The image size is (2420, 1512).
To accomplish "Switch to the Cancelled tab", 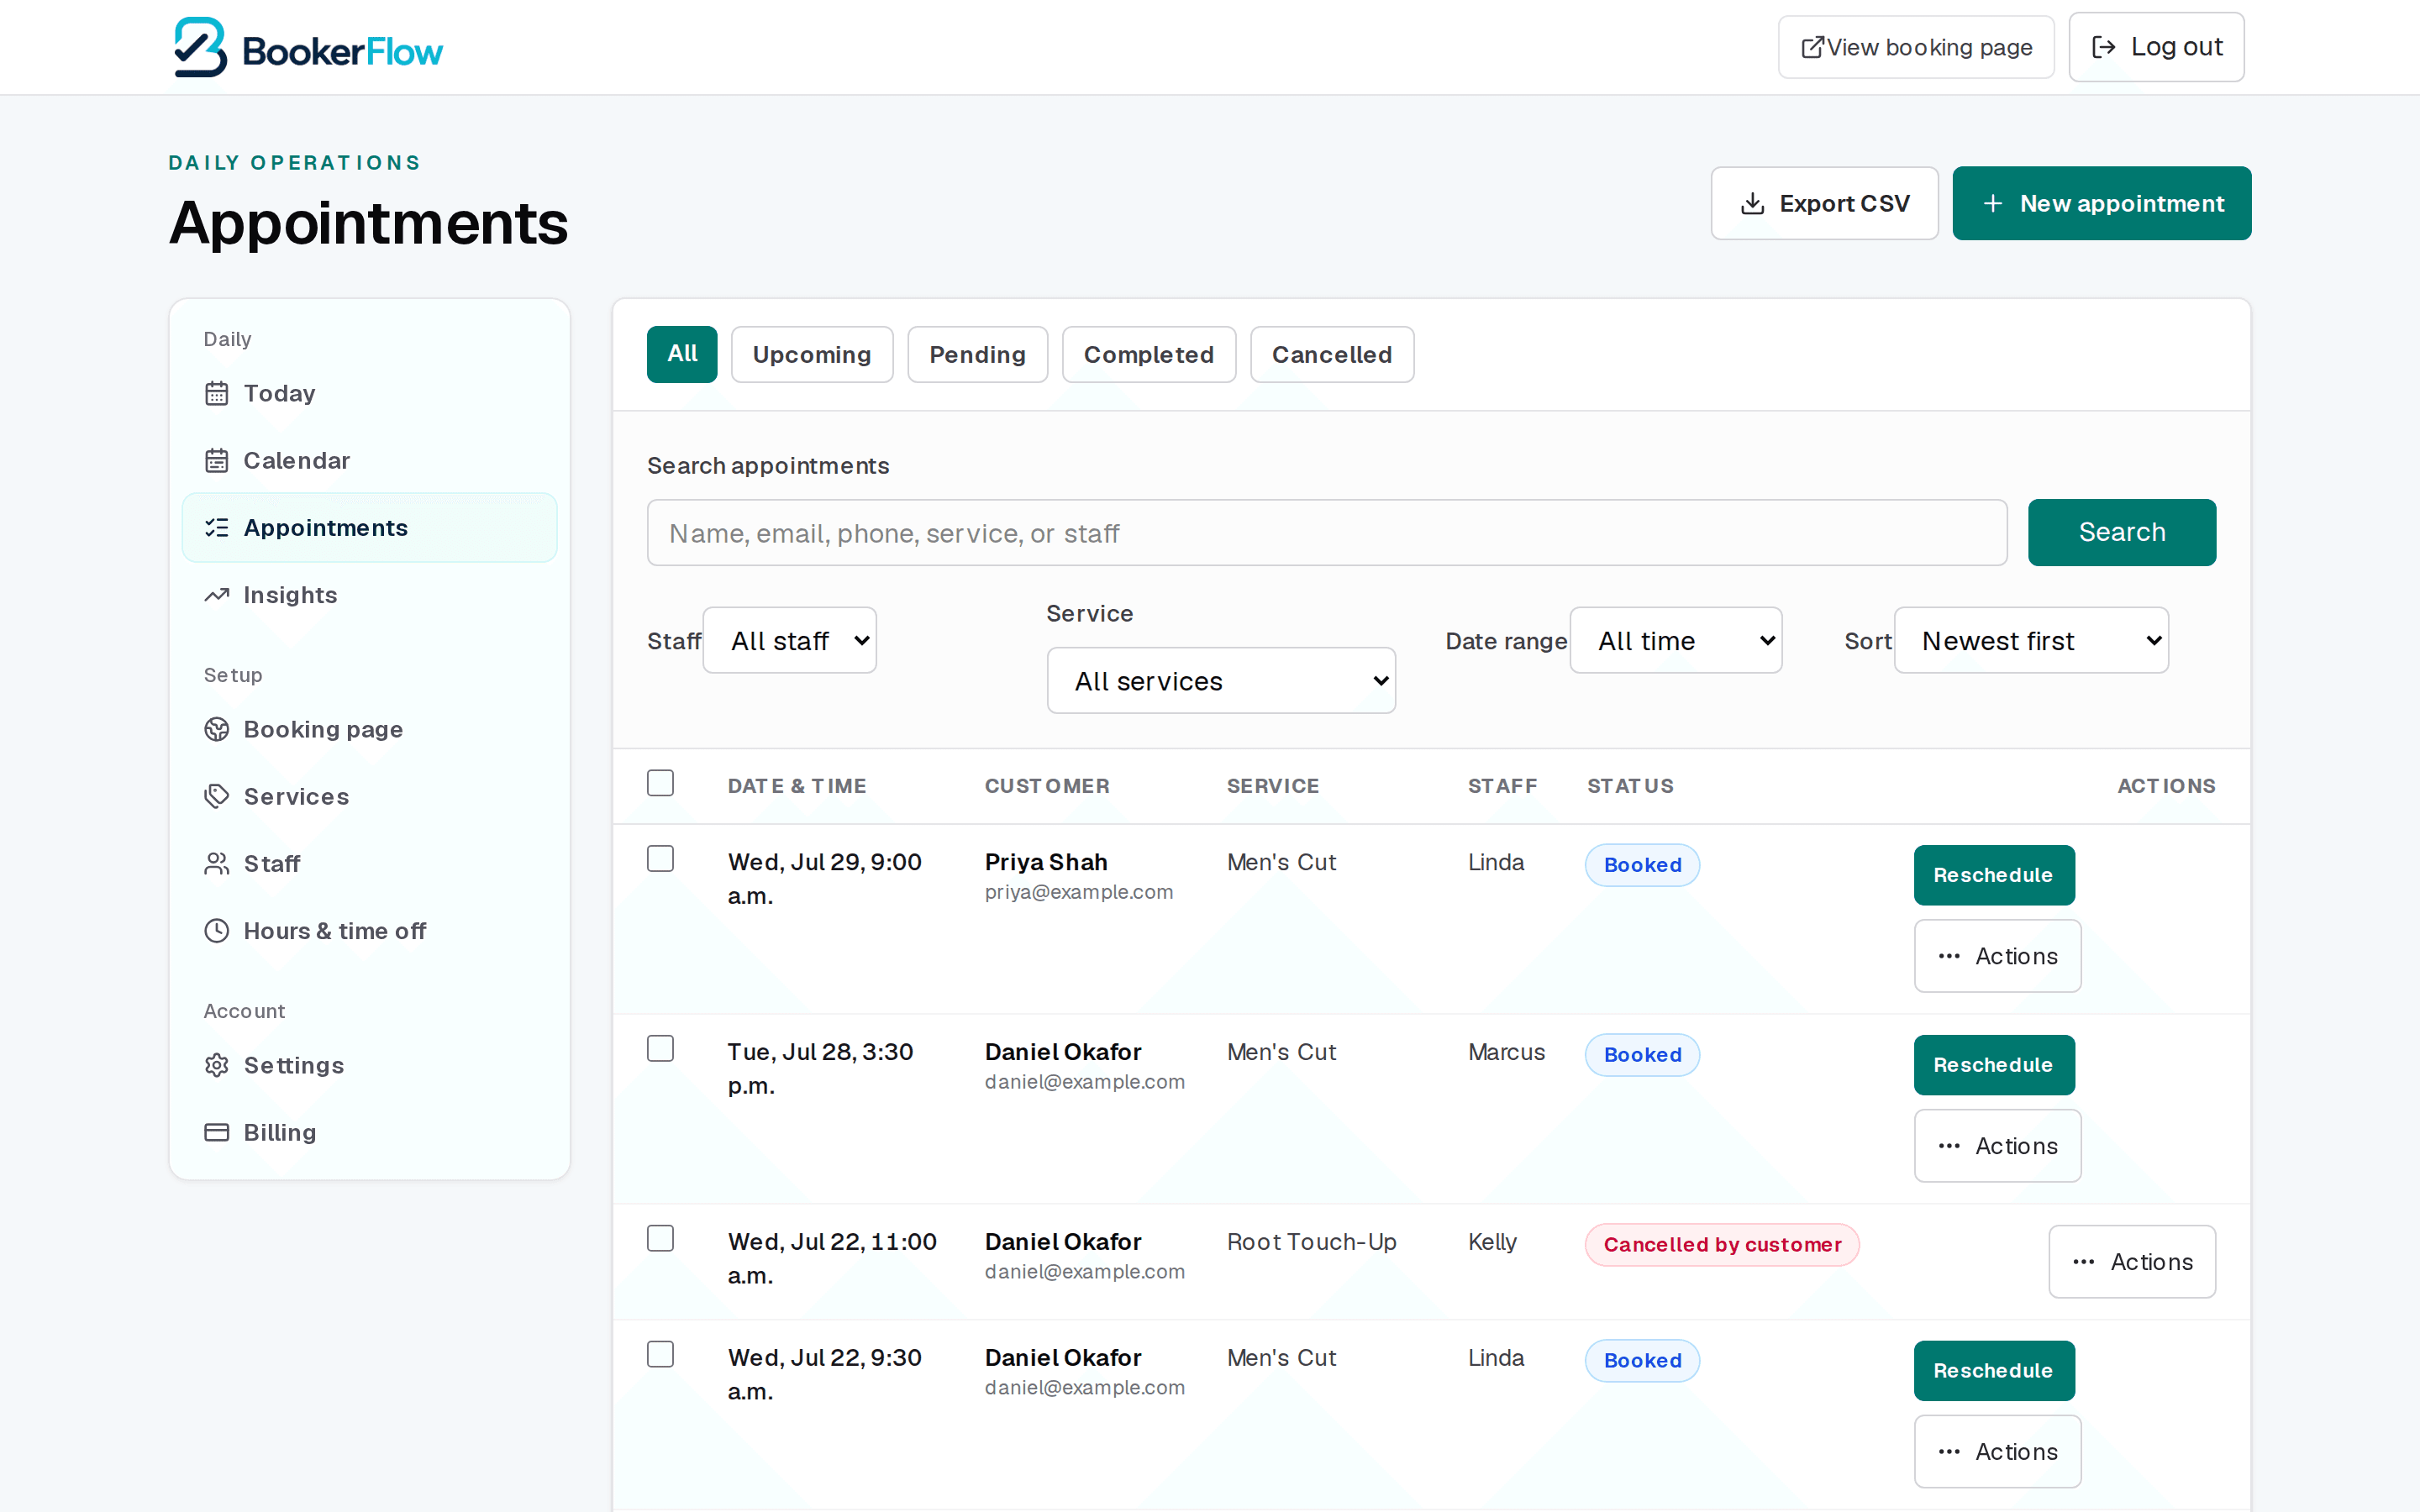I will [x=1331, y=354].
